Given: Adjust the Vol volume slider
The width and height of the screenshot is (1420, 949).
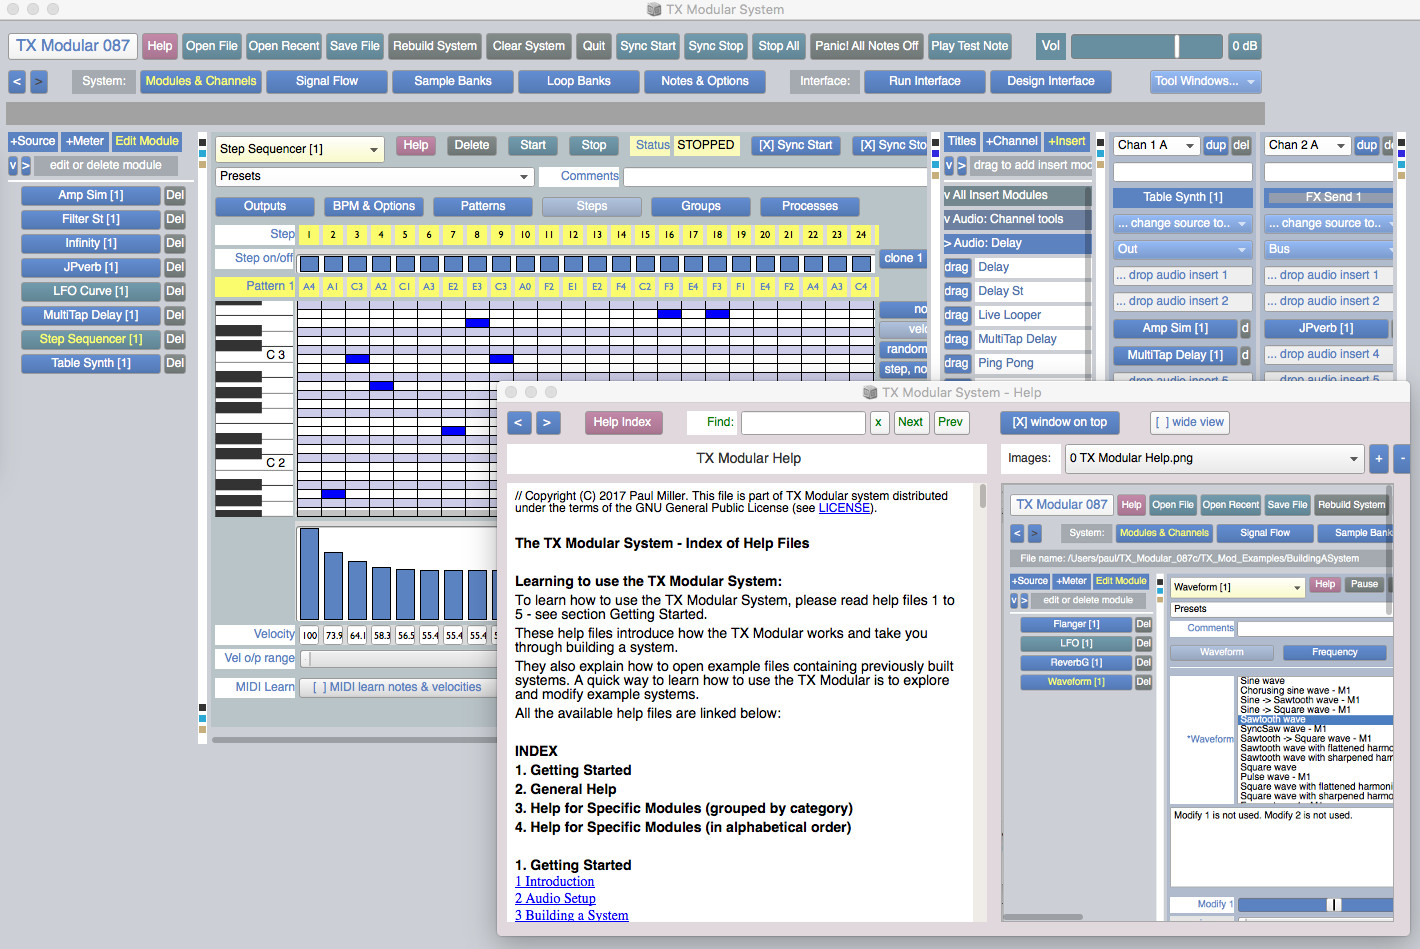Looking at the screenshot, I should pos(1146,46).
